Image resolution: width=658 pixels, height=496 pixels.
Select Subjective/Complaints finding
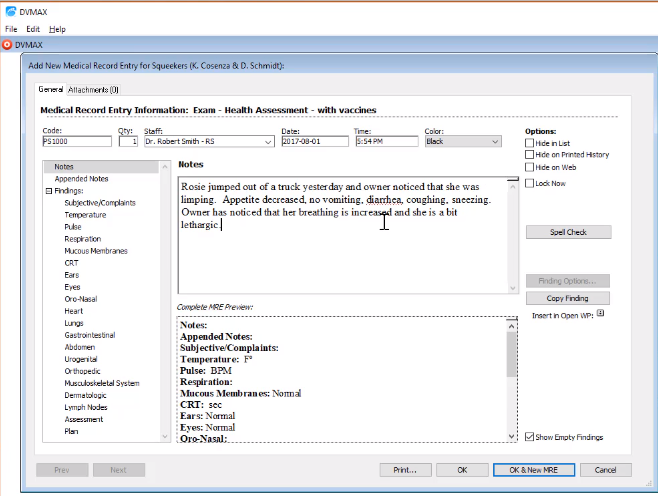click(x=100, y=203)
